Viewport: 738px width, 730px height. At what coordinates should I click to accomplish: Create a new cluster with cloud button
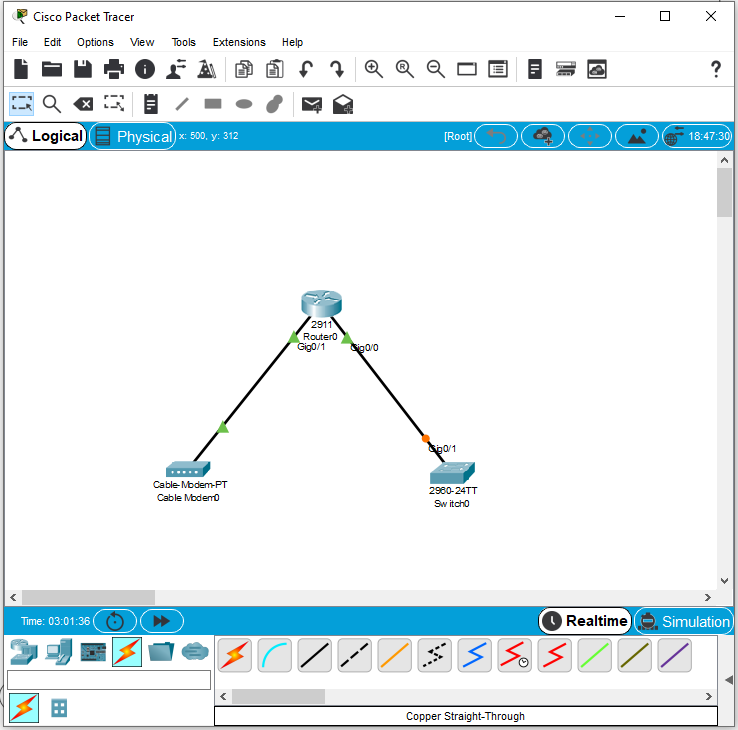point(543,136)
